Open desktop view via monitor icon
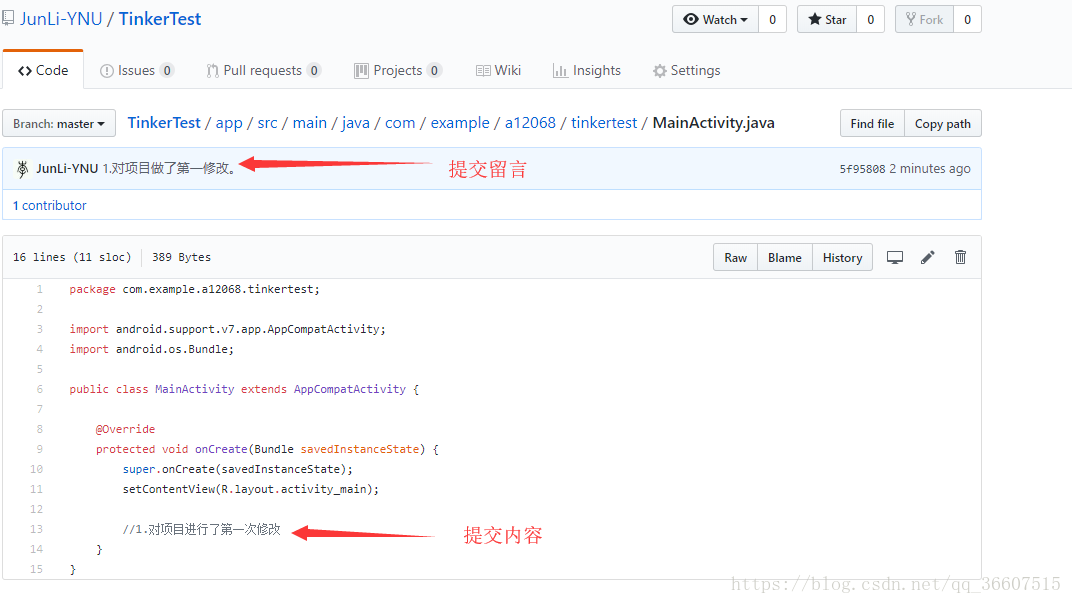 point(894,257)
